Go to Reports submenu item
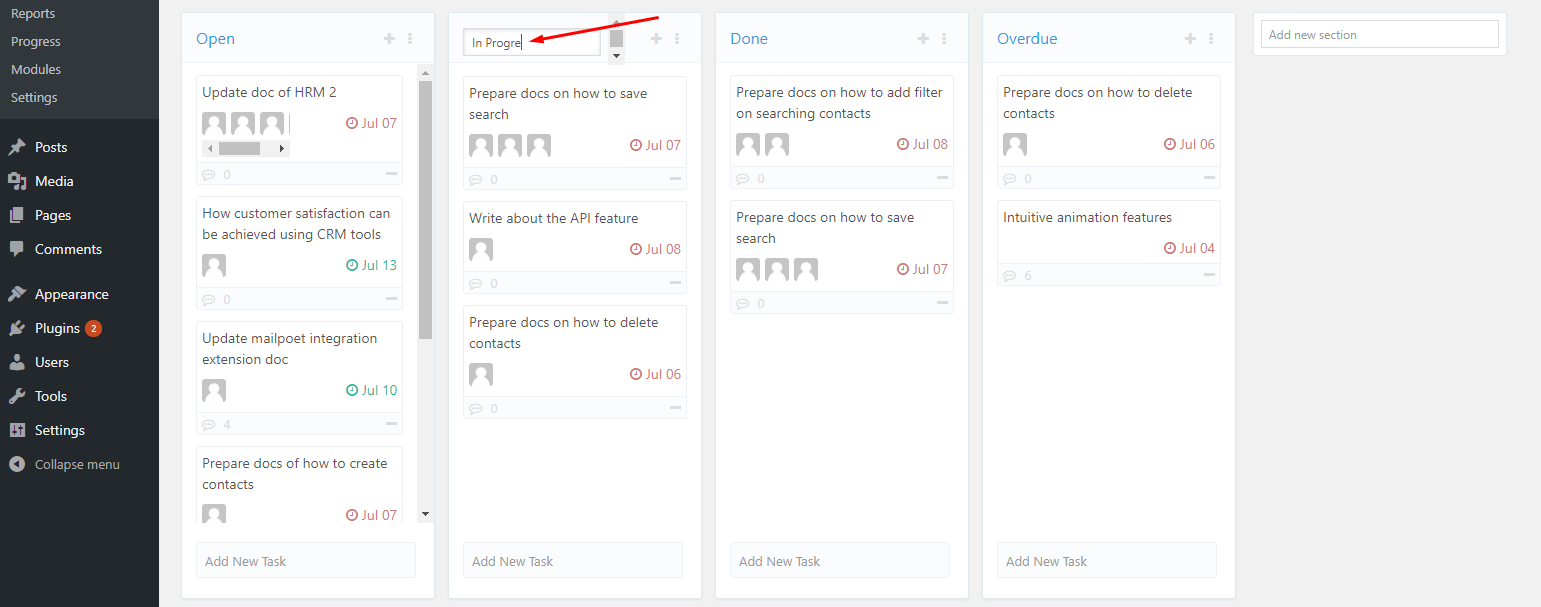The width and height of the screenshot is (1541, 607). [33, 14]
